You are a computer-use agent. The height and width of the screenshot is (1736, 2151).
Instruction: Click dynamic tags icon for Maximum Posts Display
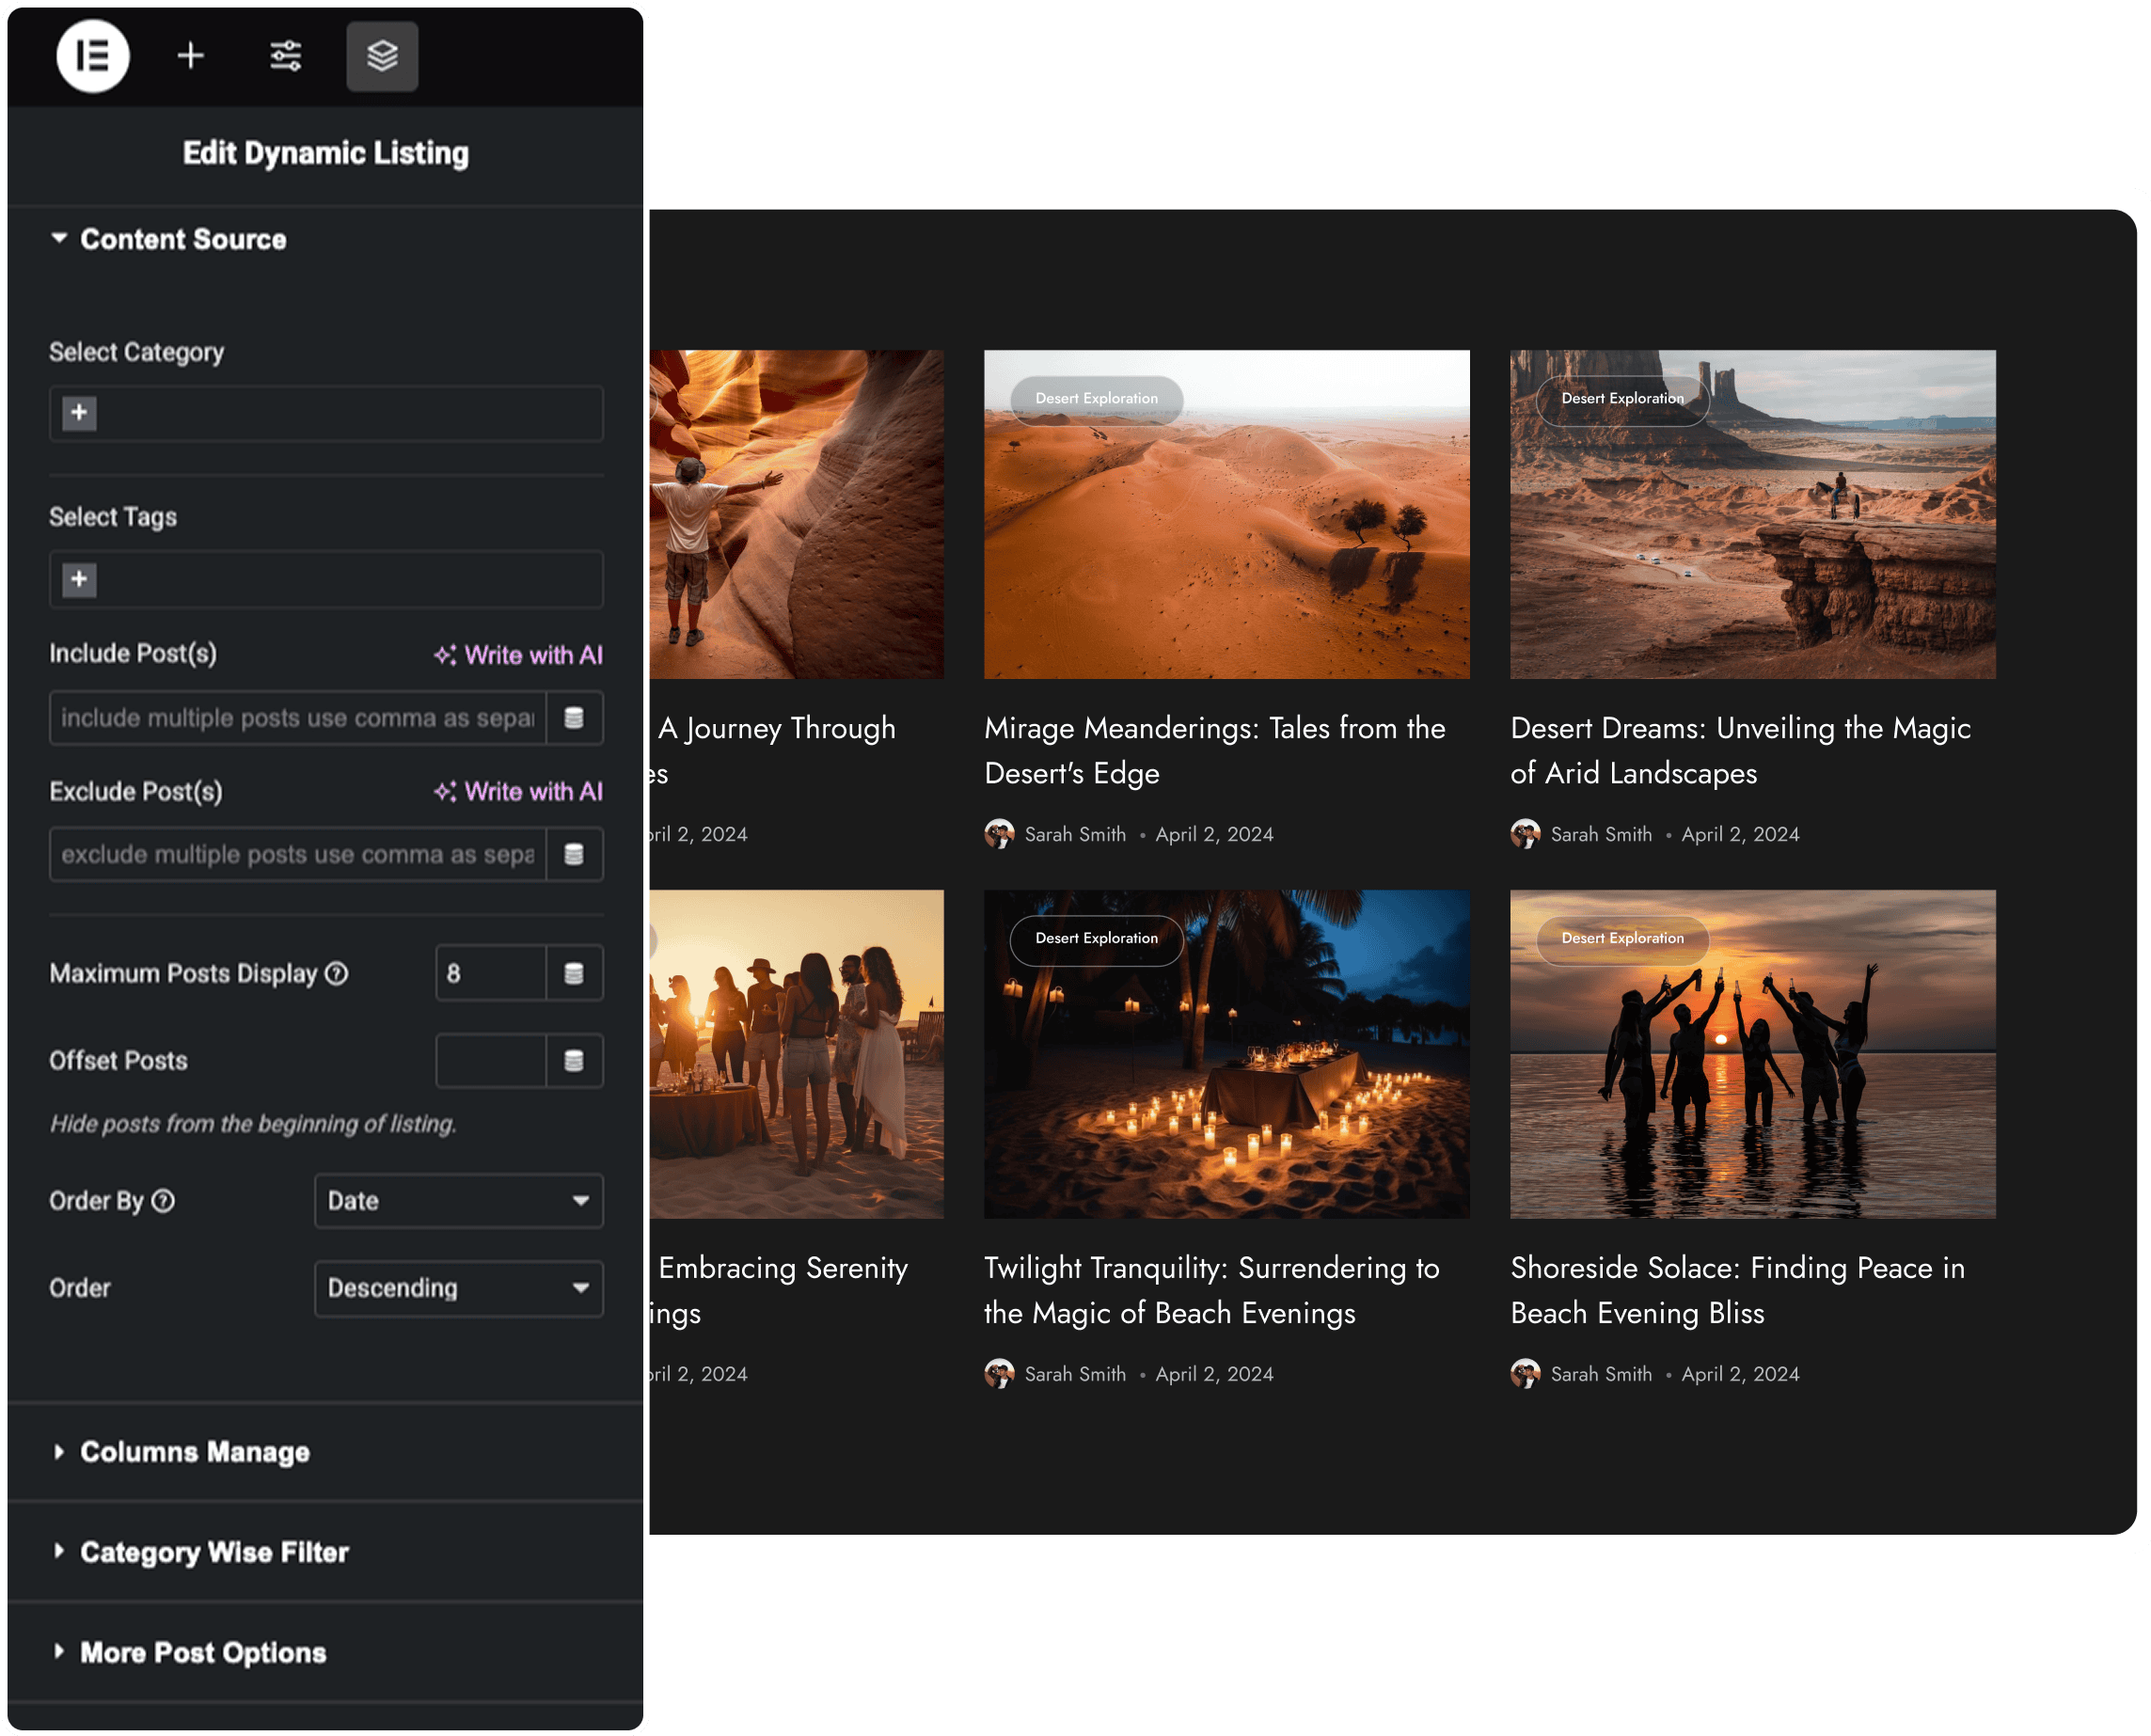[x=574, y=973]
